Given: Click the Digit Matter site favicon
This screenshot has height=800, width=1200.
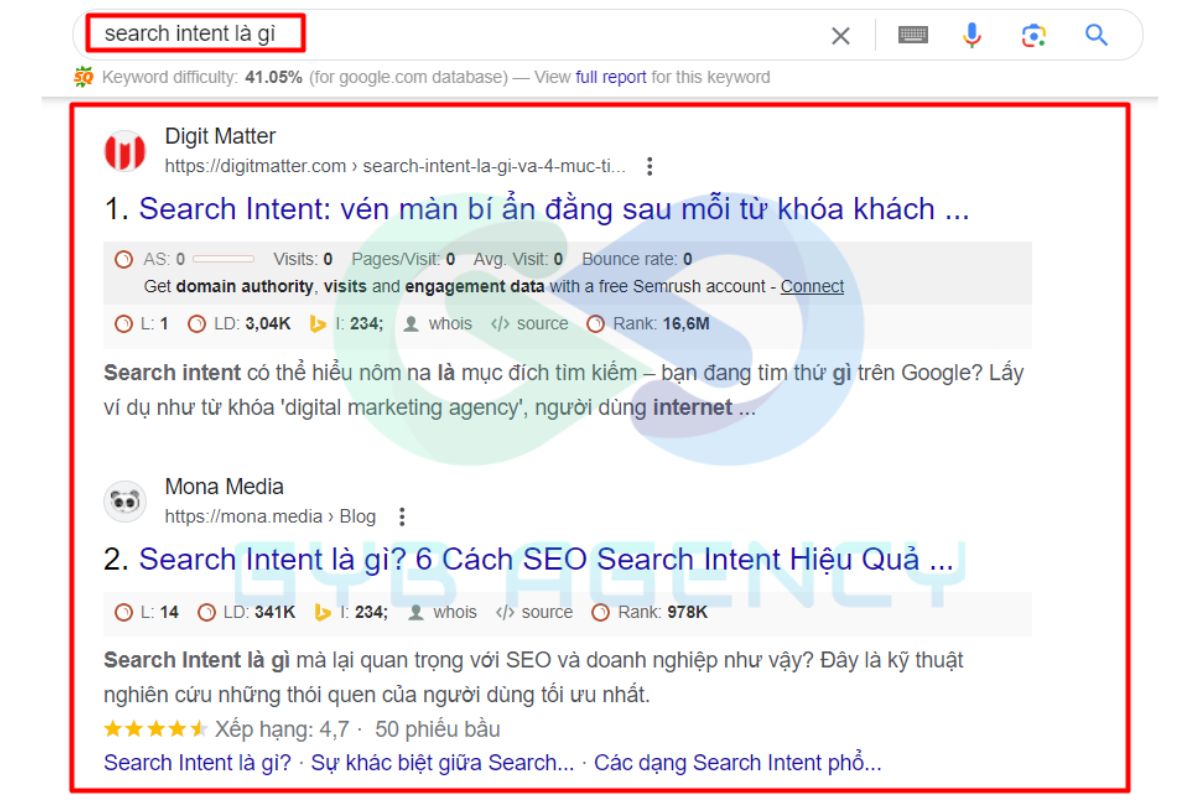Looking at the screenshot, I should click(125, 151).
